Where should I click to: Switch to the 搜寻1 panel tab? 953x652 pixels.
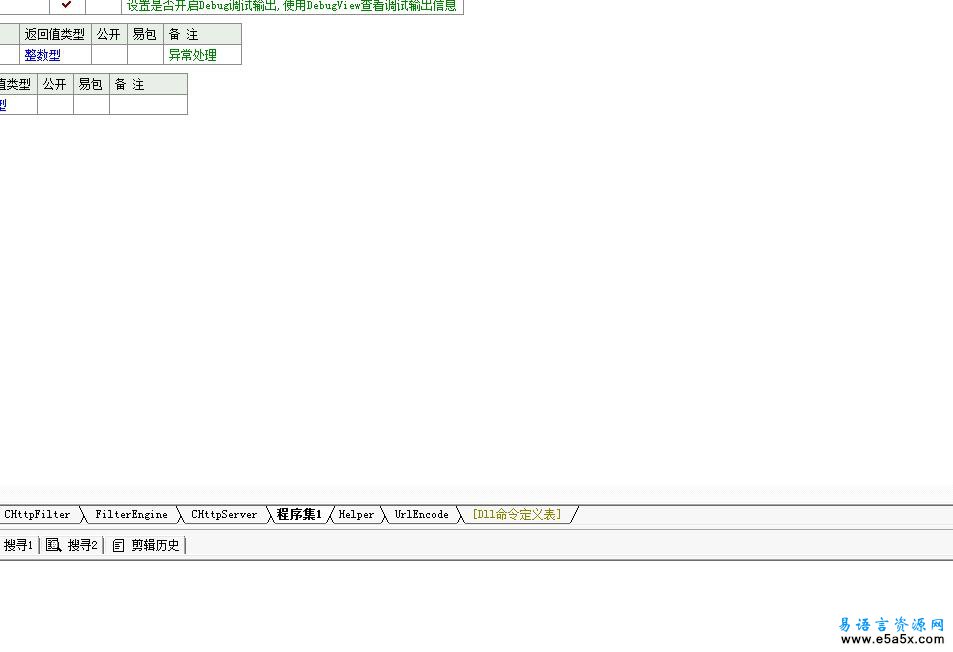[18, 546]
